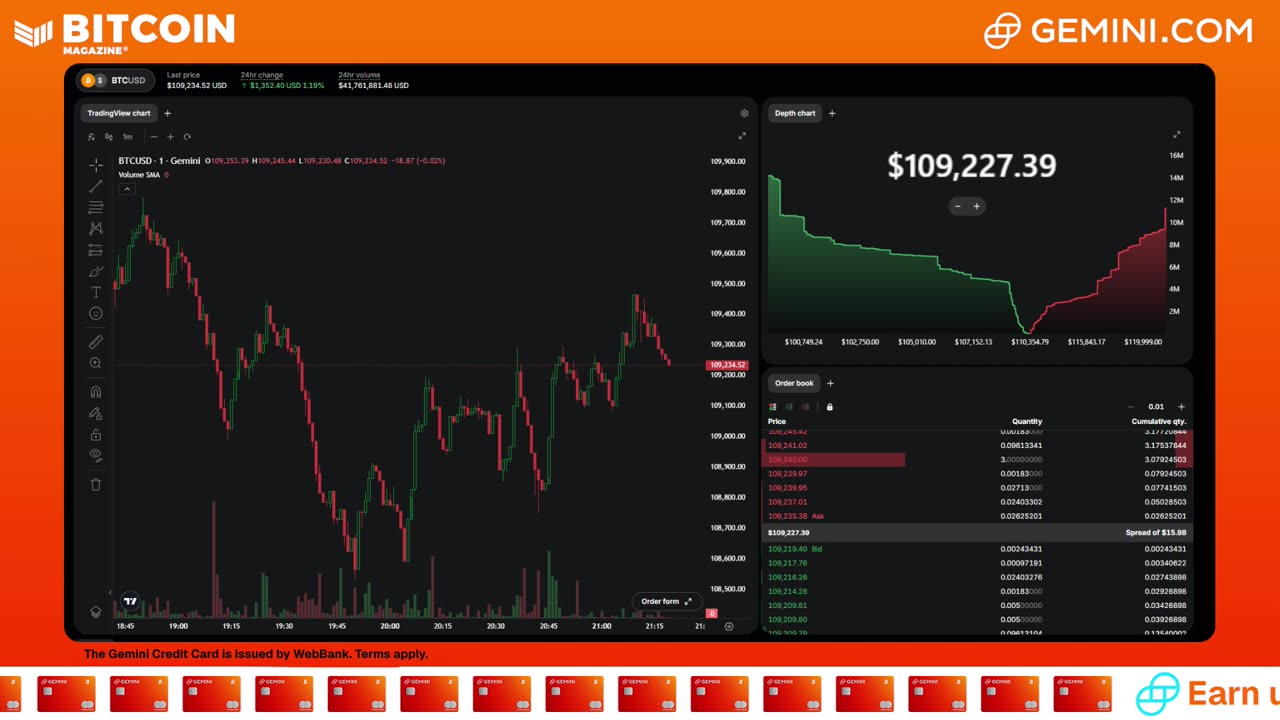1280x720 pixels.
Task: Click the trash remove objects icon
Action: 96,484
